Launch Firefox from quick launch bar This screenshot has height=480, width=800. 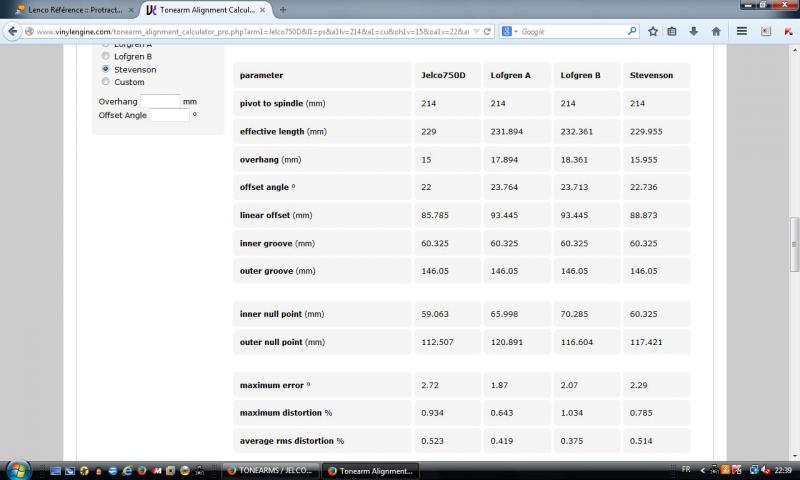pos(142,471)
